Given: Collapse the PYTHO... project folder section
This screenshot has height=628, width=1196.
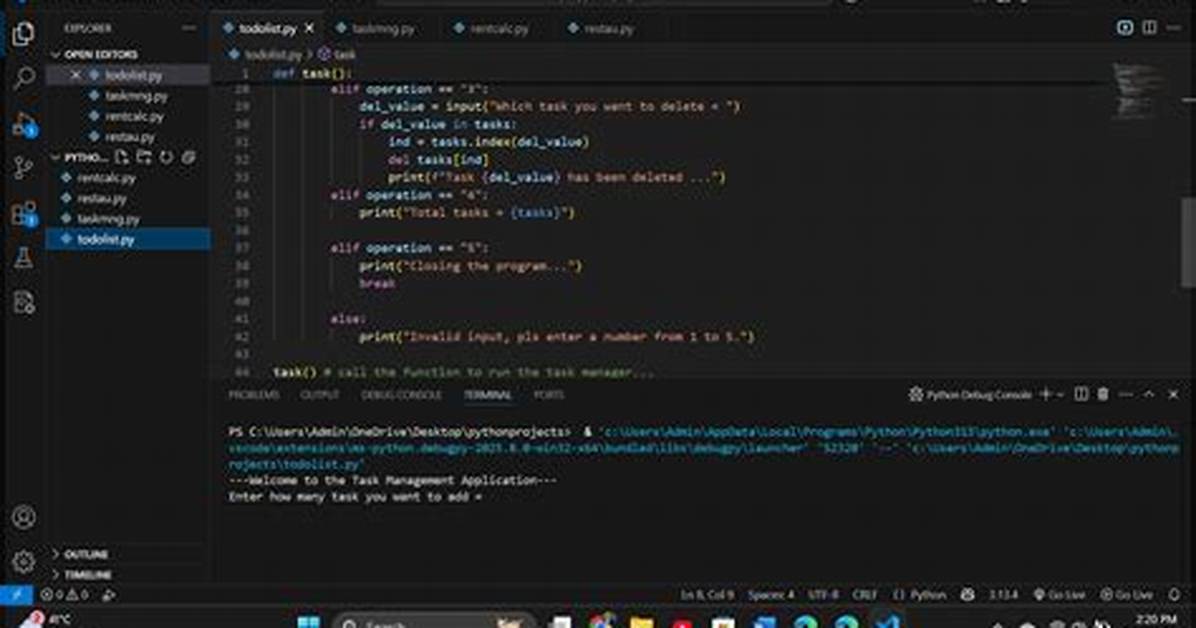Looking at the screenshot, I should 80,157.
